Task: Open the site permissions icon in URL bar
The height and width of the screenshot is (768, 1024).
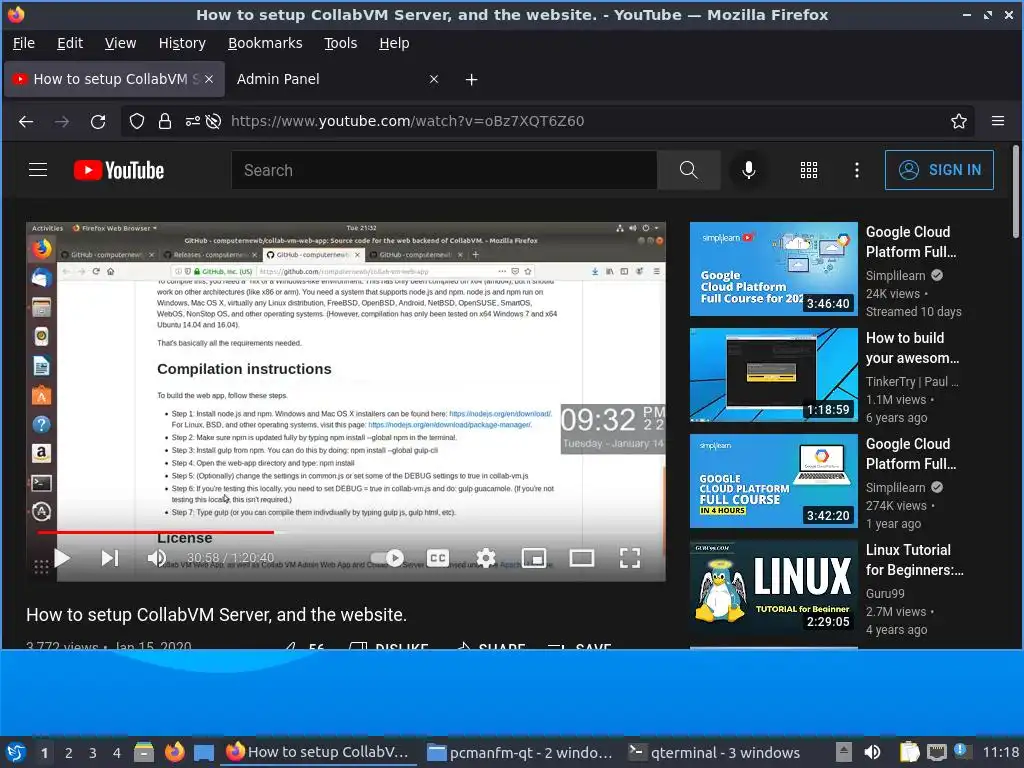Action: pos(193,121)
